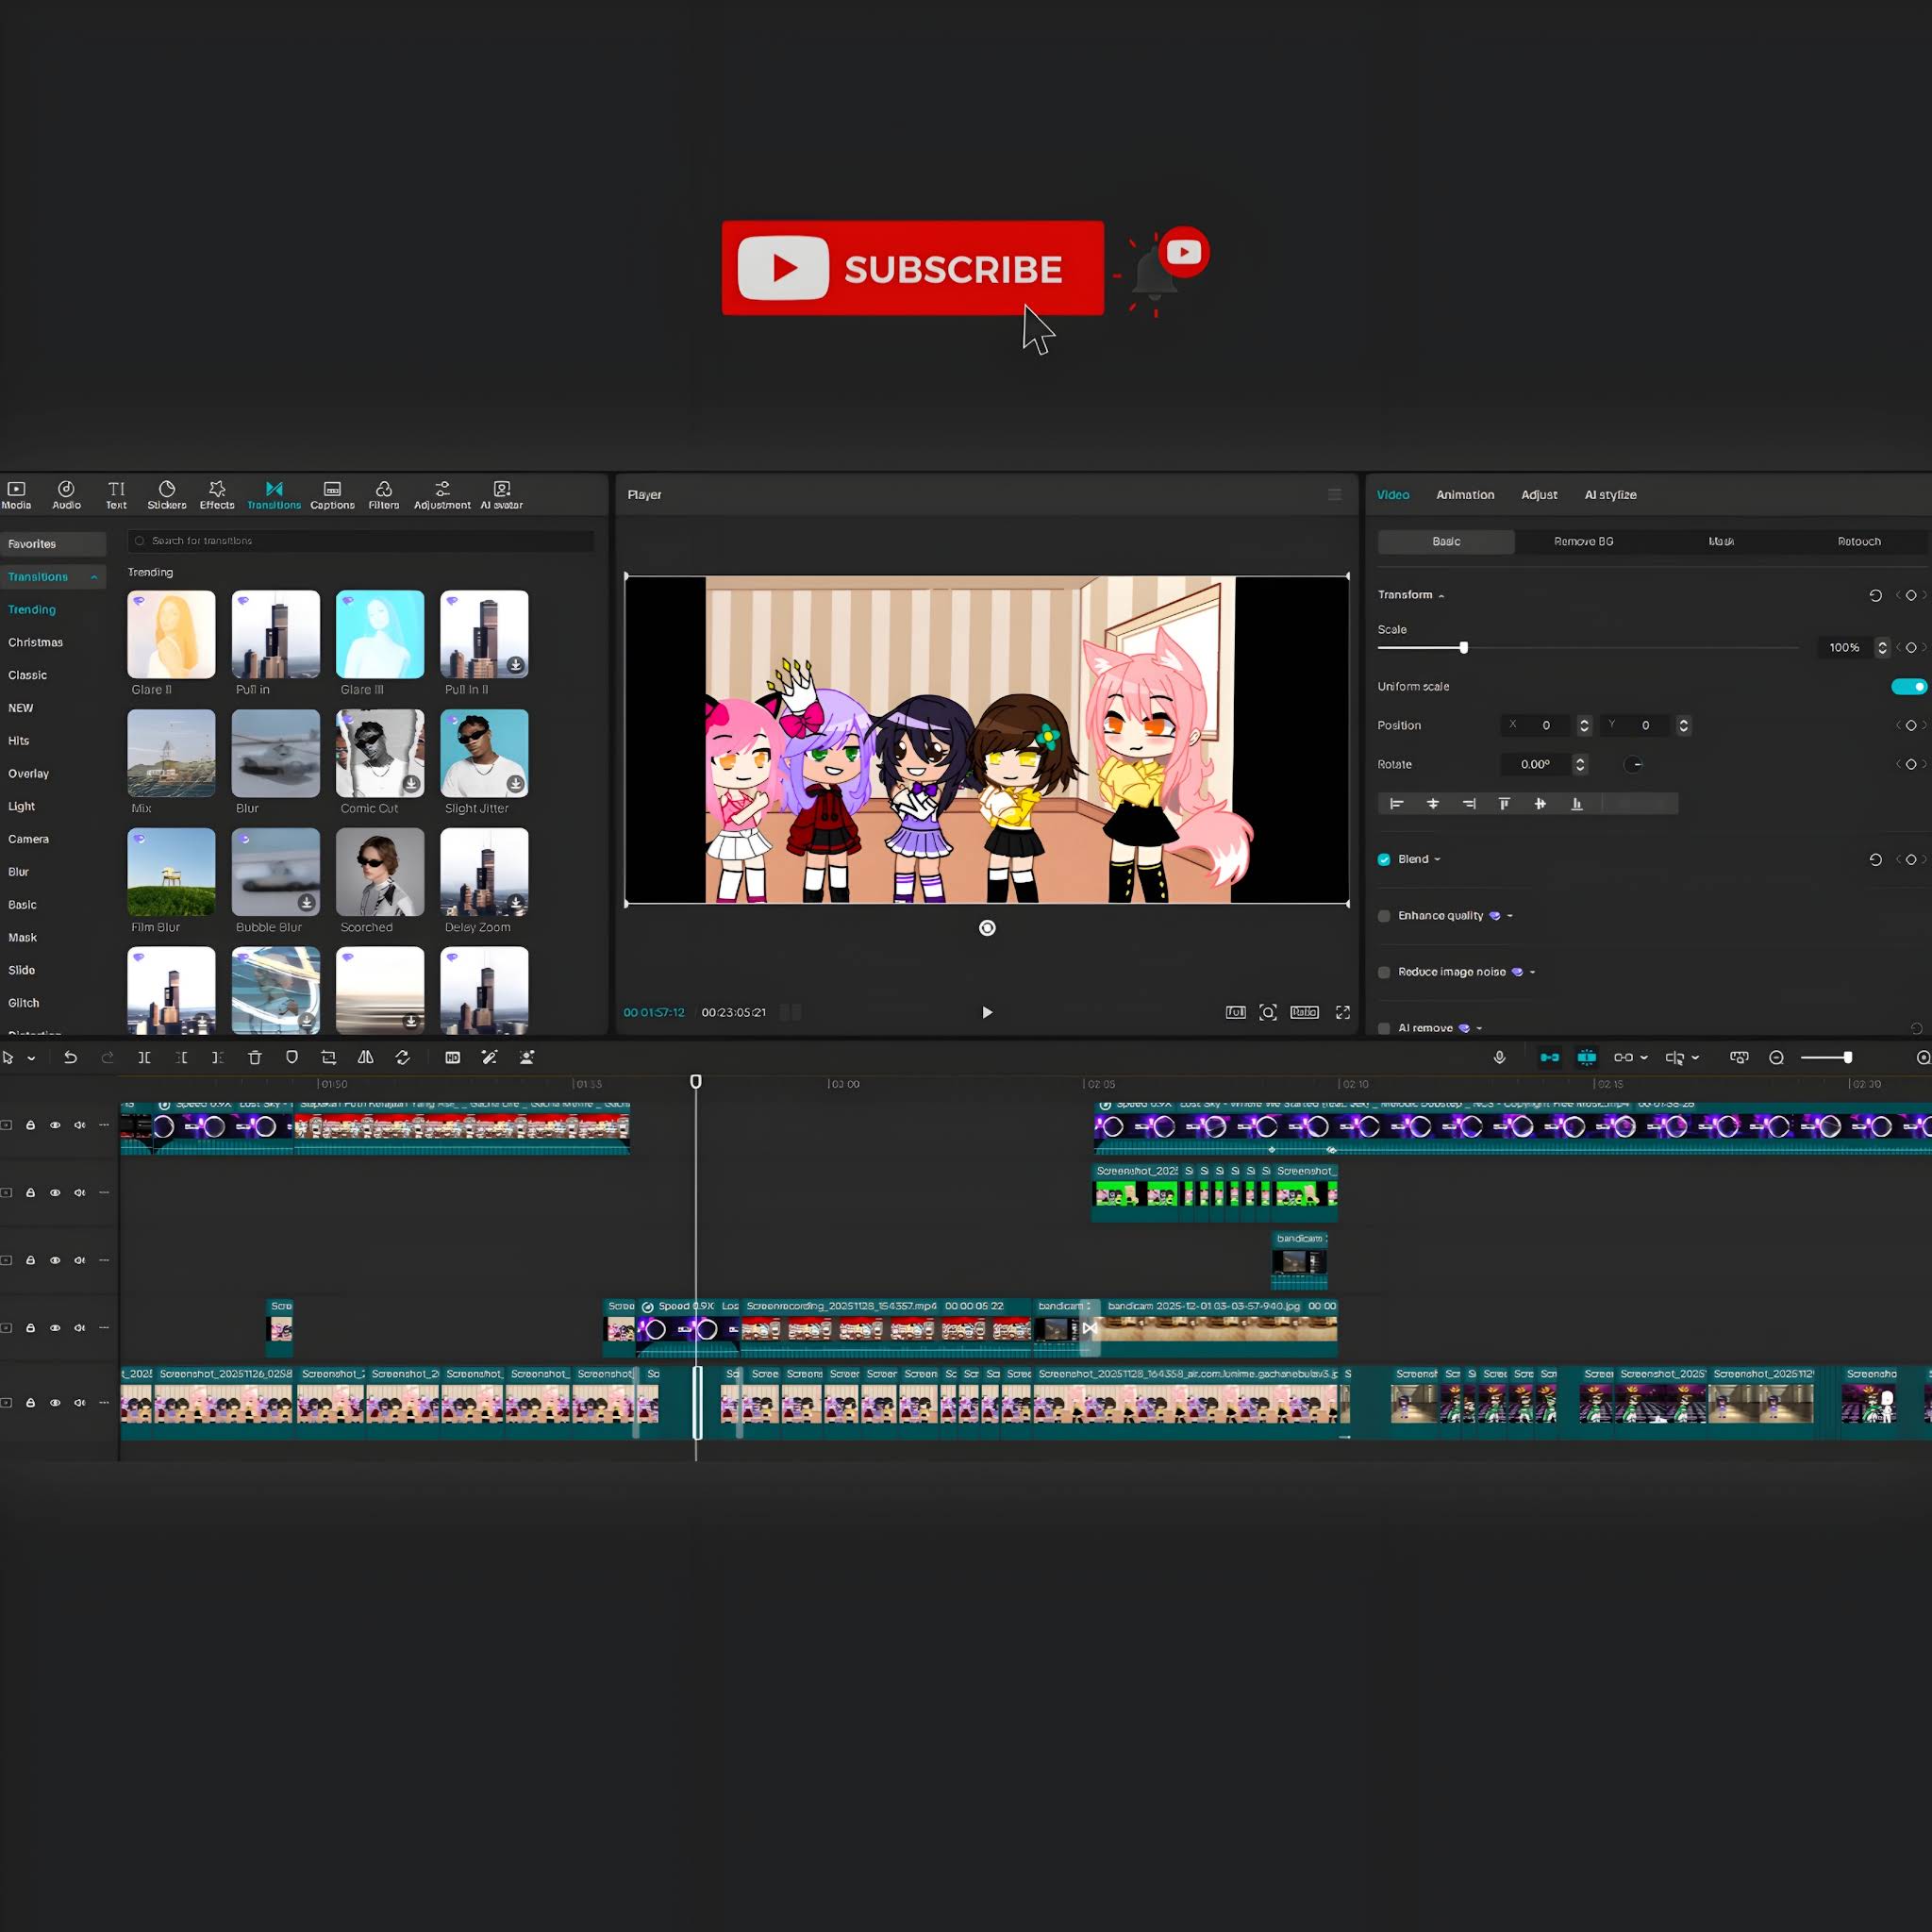The height and width of the screenshot is (1932, 1932).
Task: Click the Mirror flip icon
Action: coord(365,1057)
